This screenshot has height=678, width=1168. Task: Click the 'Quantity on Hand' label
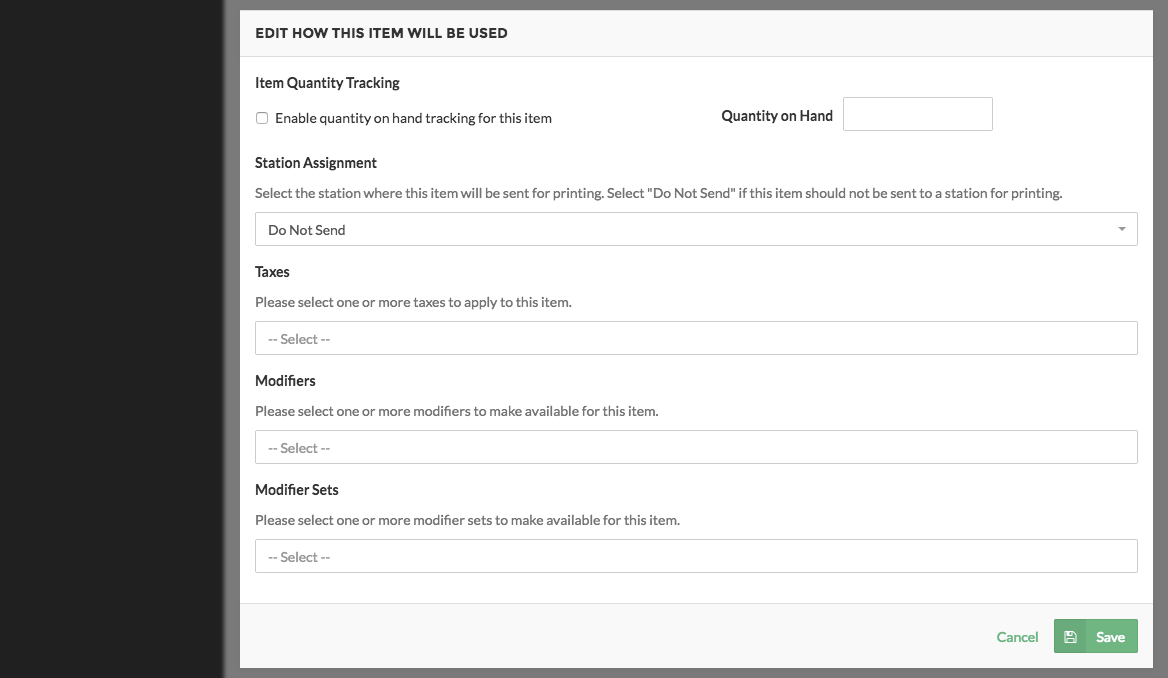(x=777, y=116)
